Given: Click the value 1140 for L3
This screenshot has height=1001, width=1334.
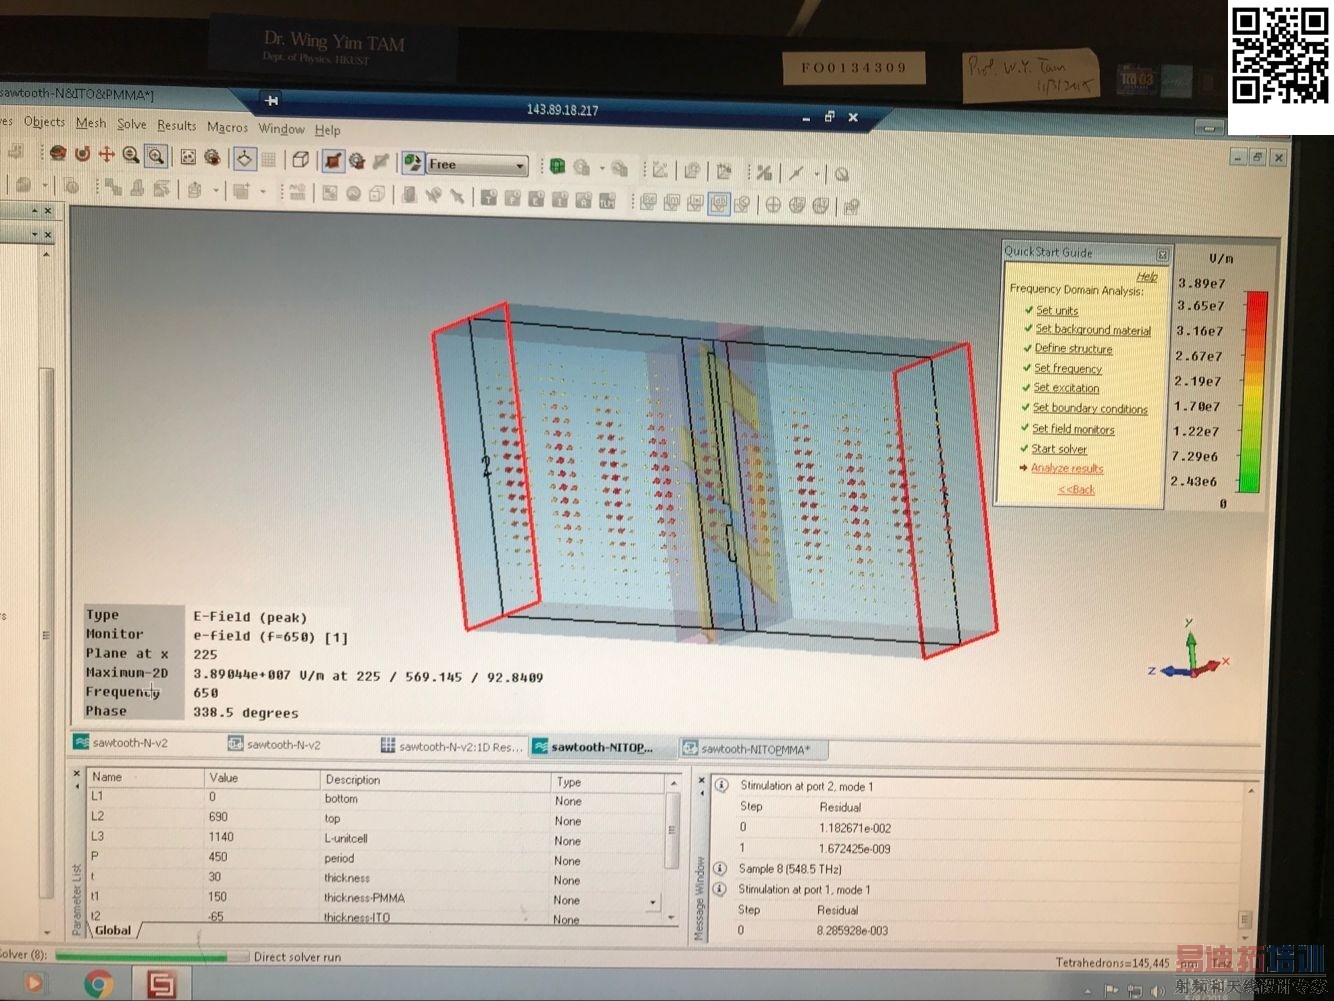Looking at the screenshot, I should point(220,837).
